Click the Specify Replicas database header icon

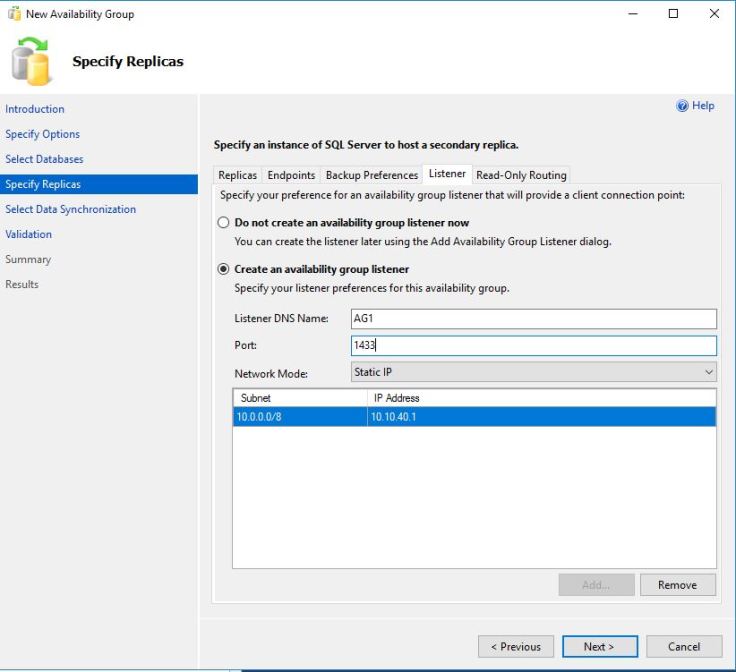coord(32,62)
